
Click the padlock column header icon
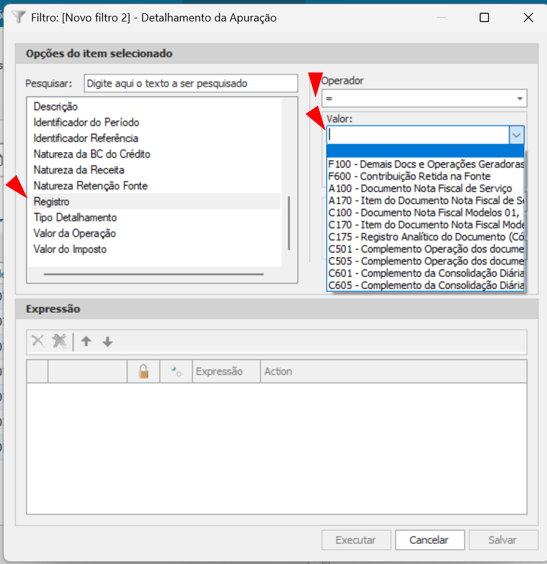click(143, 371)
